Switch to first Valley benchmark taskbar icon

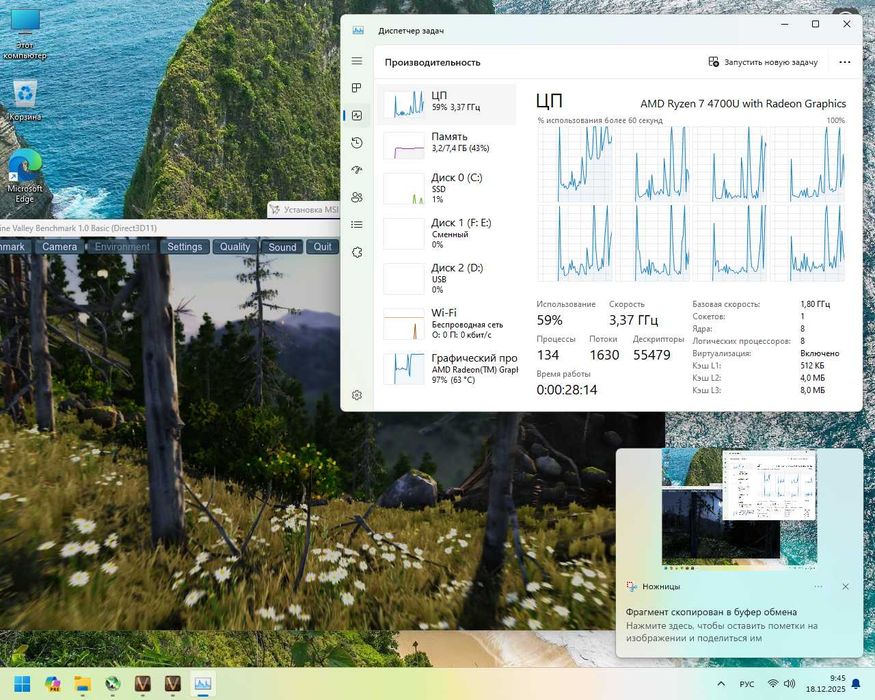click(143, 683)
